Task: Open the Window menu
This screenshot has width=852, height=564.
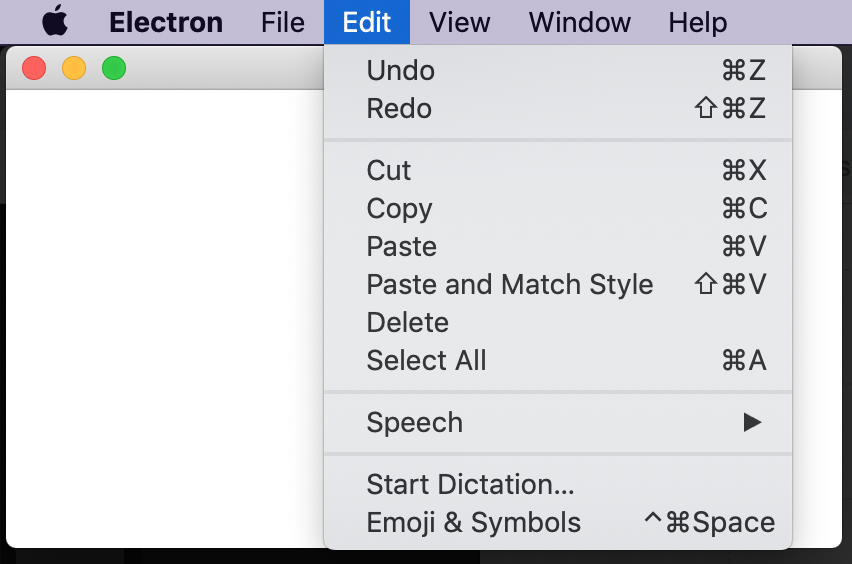Action: tap(580, 22)
